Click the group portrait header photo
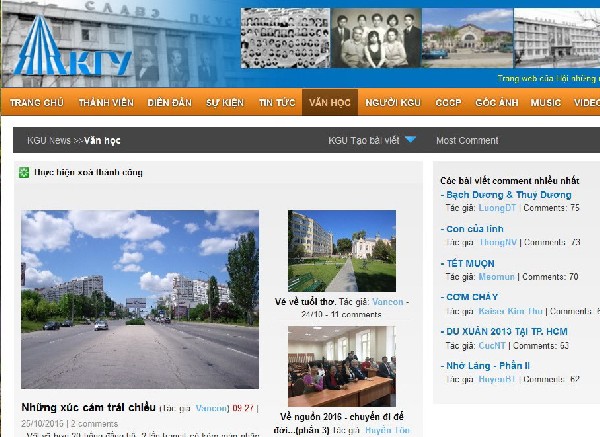600x437 pixels. click(x=376, y=38)
